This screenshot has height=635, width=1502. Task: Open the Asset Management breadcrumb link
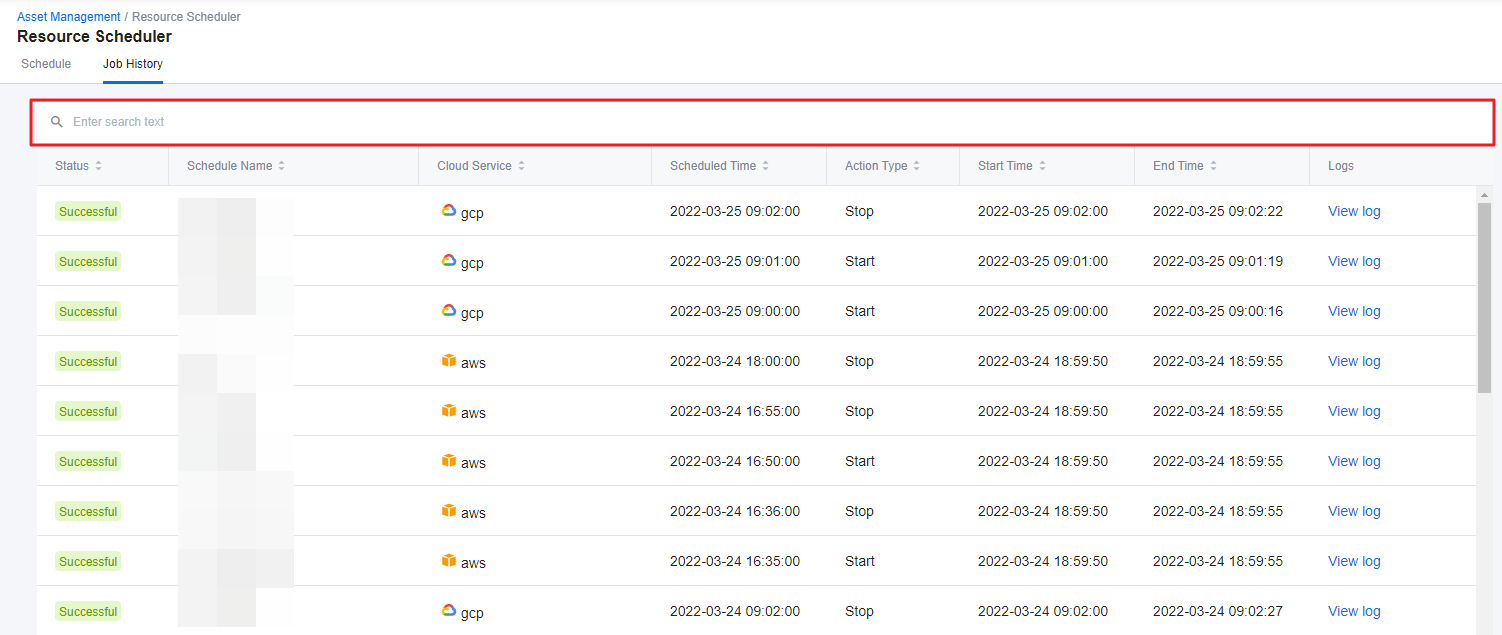click(68, 17)
